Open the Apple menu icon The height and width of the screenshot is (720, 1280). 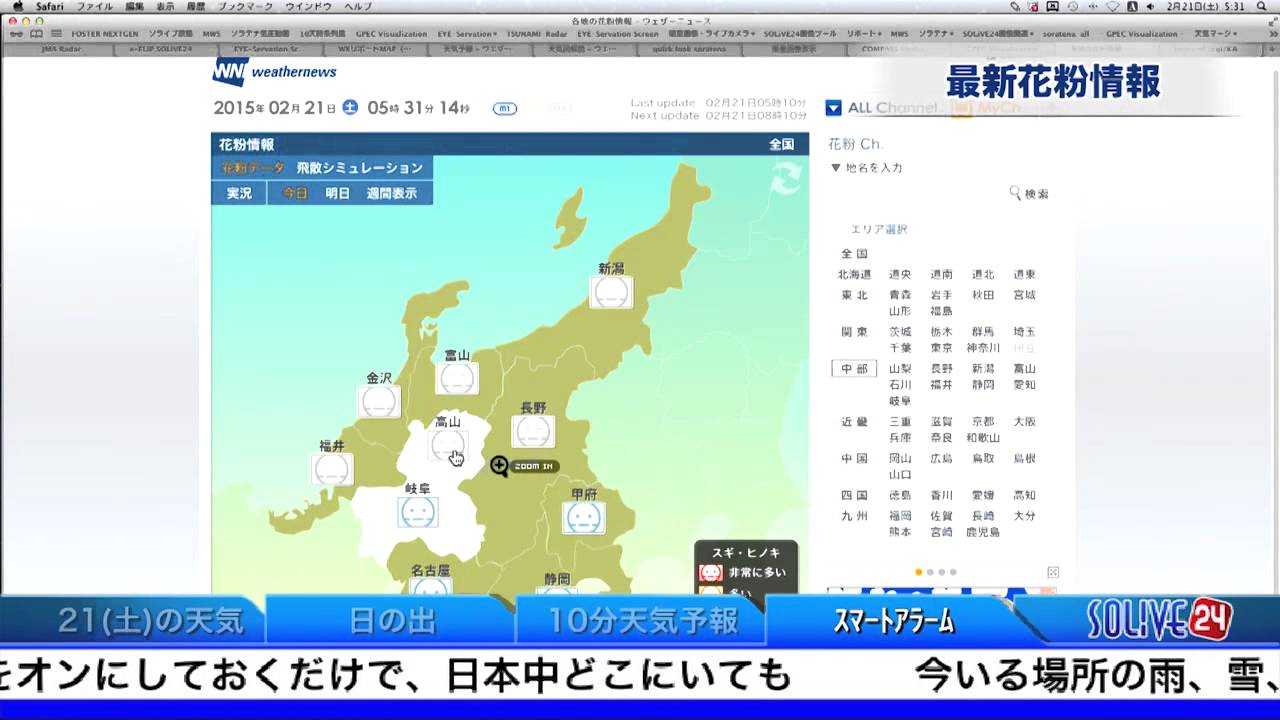click(x=17, y=6)
